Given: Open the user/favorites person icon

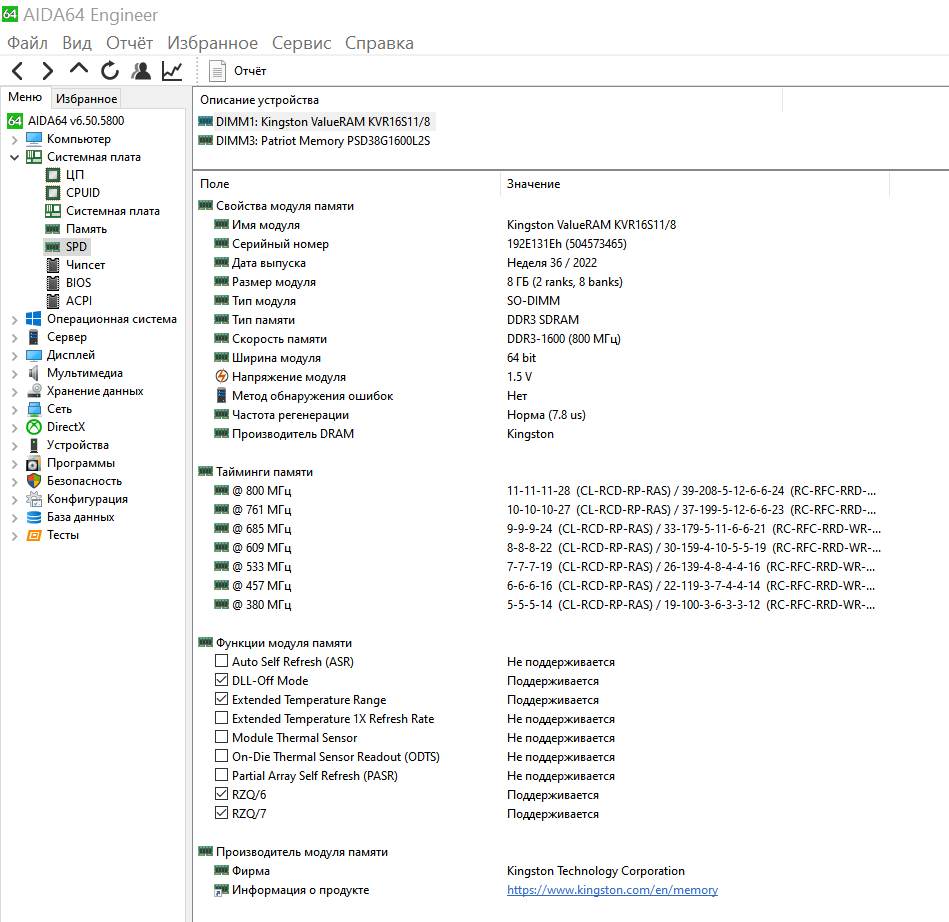Looking at the screenshot, I should [141, 71].
